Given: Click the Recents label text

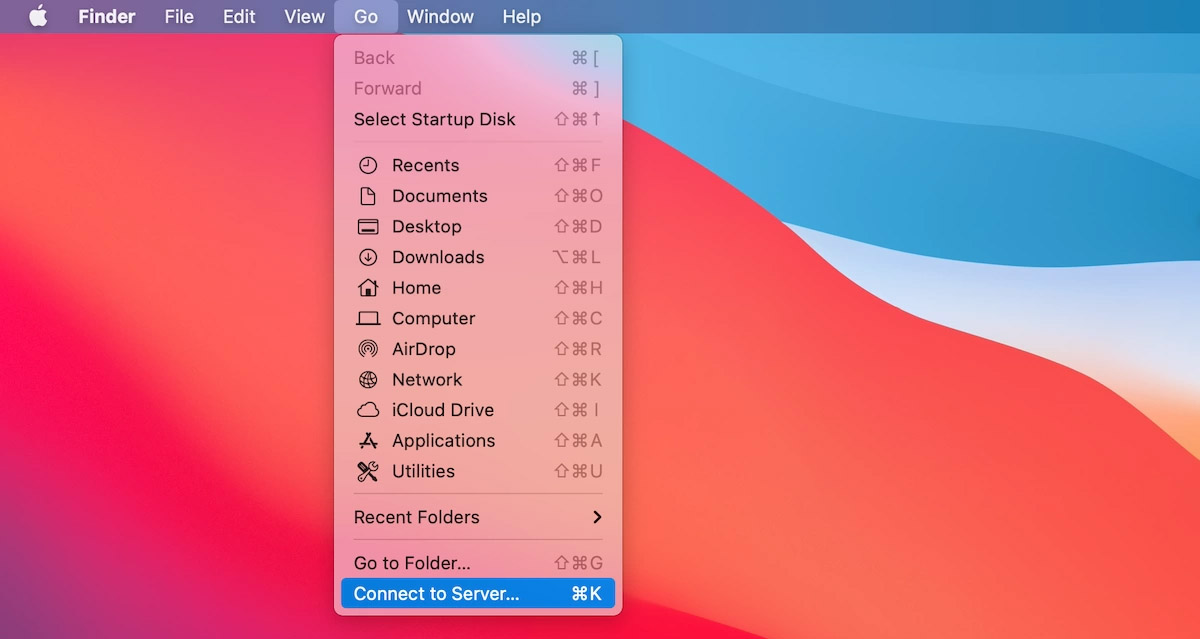Looking at the screenshot, I should [x=425, y=166].
